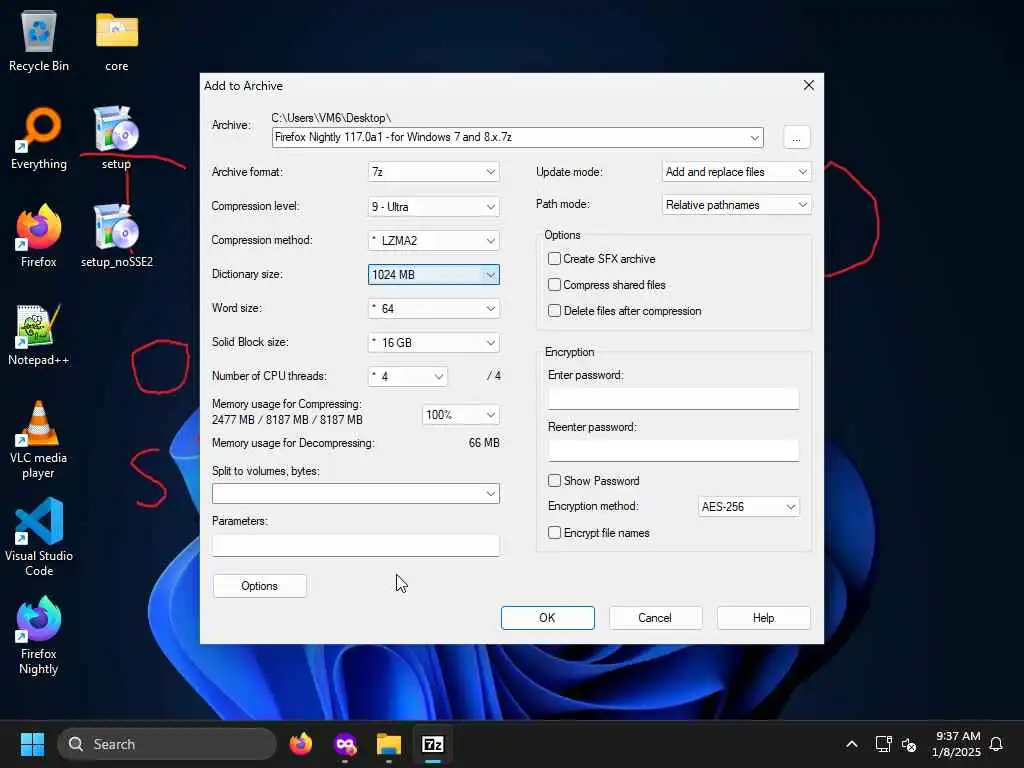1024x768 pixels.
Task: Enable Create SFX archive
Action: (554, 259)
